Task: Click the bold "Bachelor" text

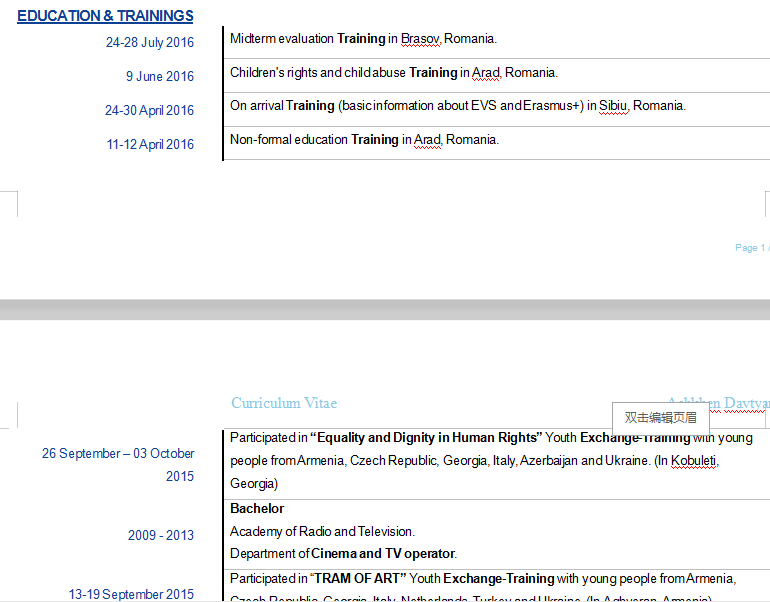Action: tap(257, 508)
